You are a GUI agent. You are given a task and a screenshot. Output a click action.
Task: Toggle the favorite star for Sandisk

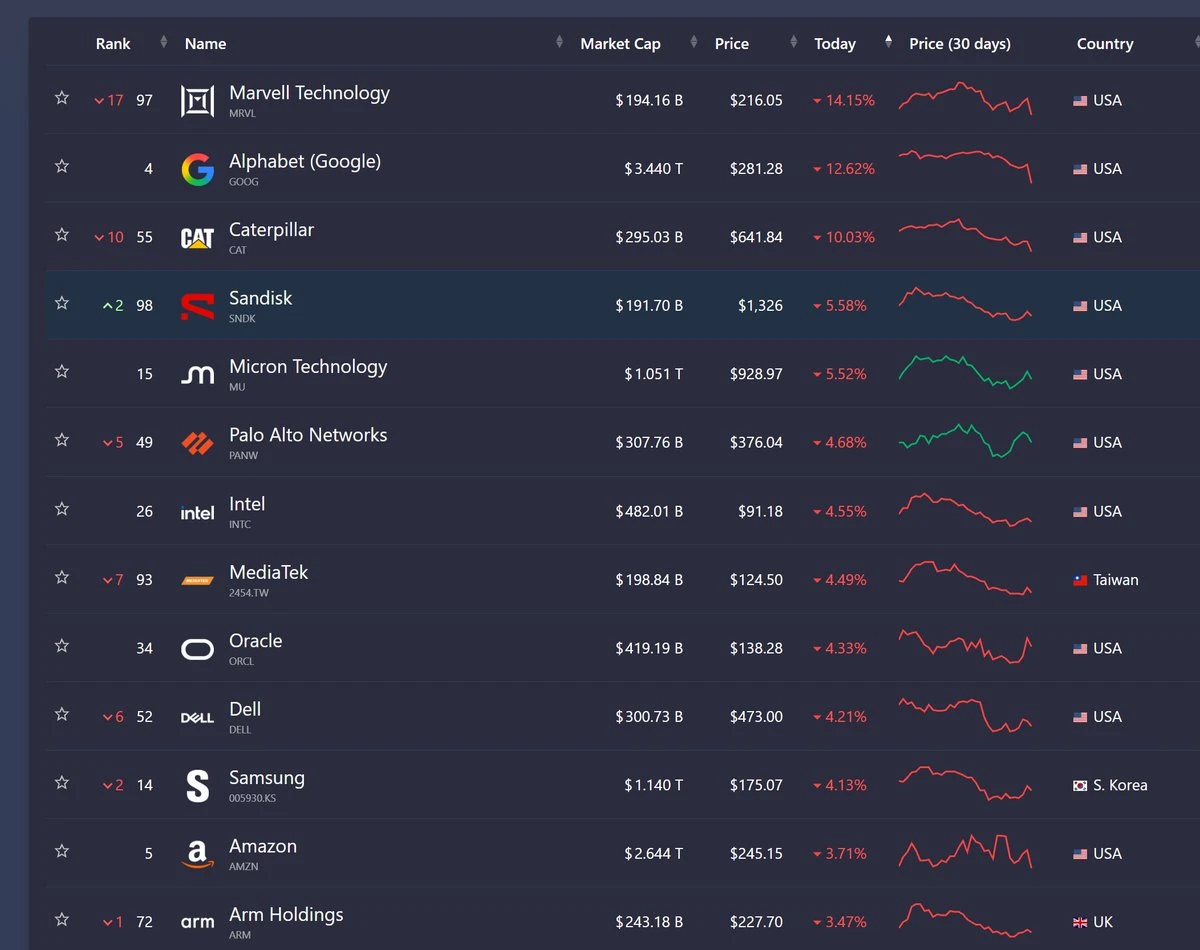62,303
